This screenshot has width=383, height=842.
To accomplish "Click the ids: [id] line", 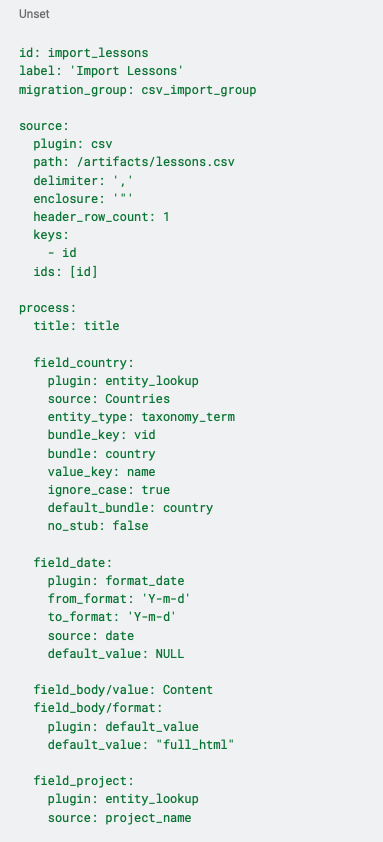I will 66,272.
